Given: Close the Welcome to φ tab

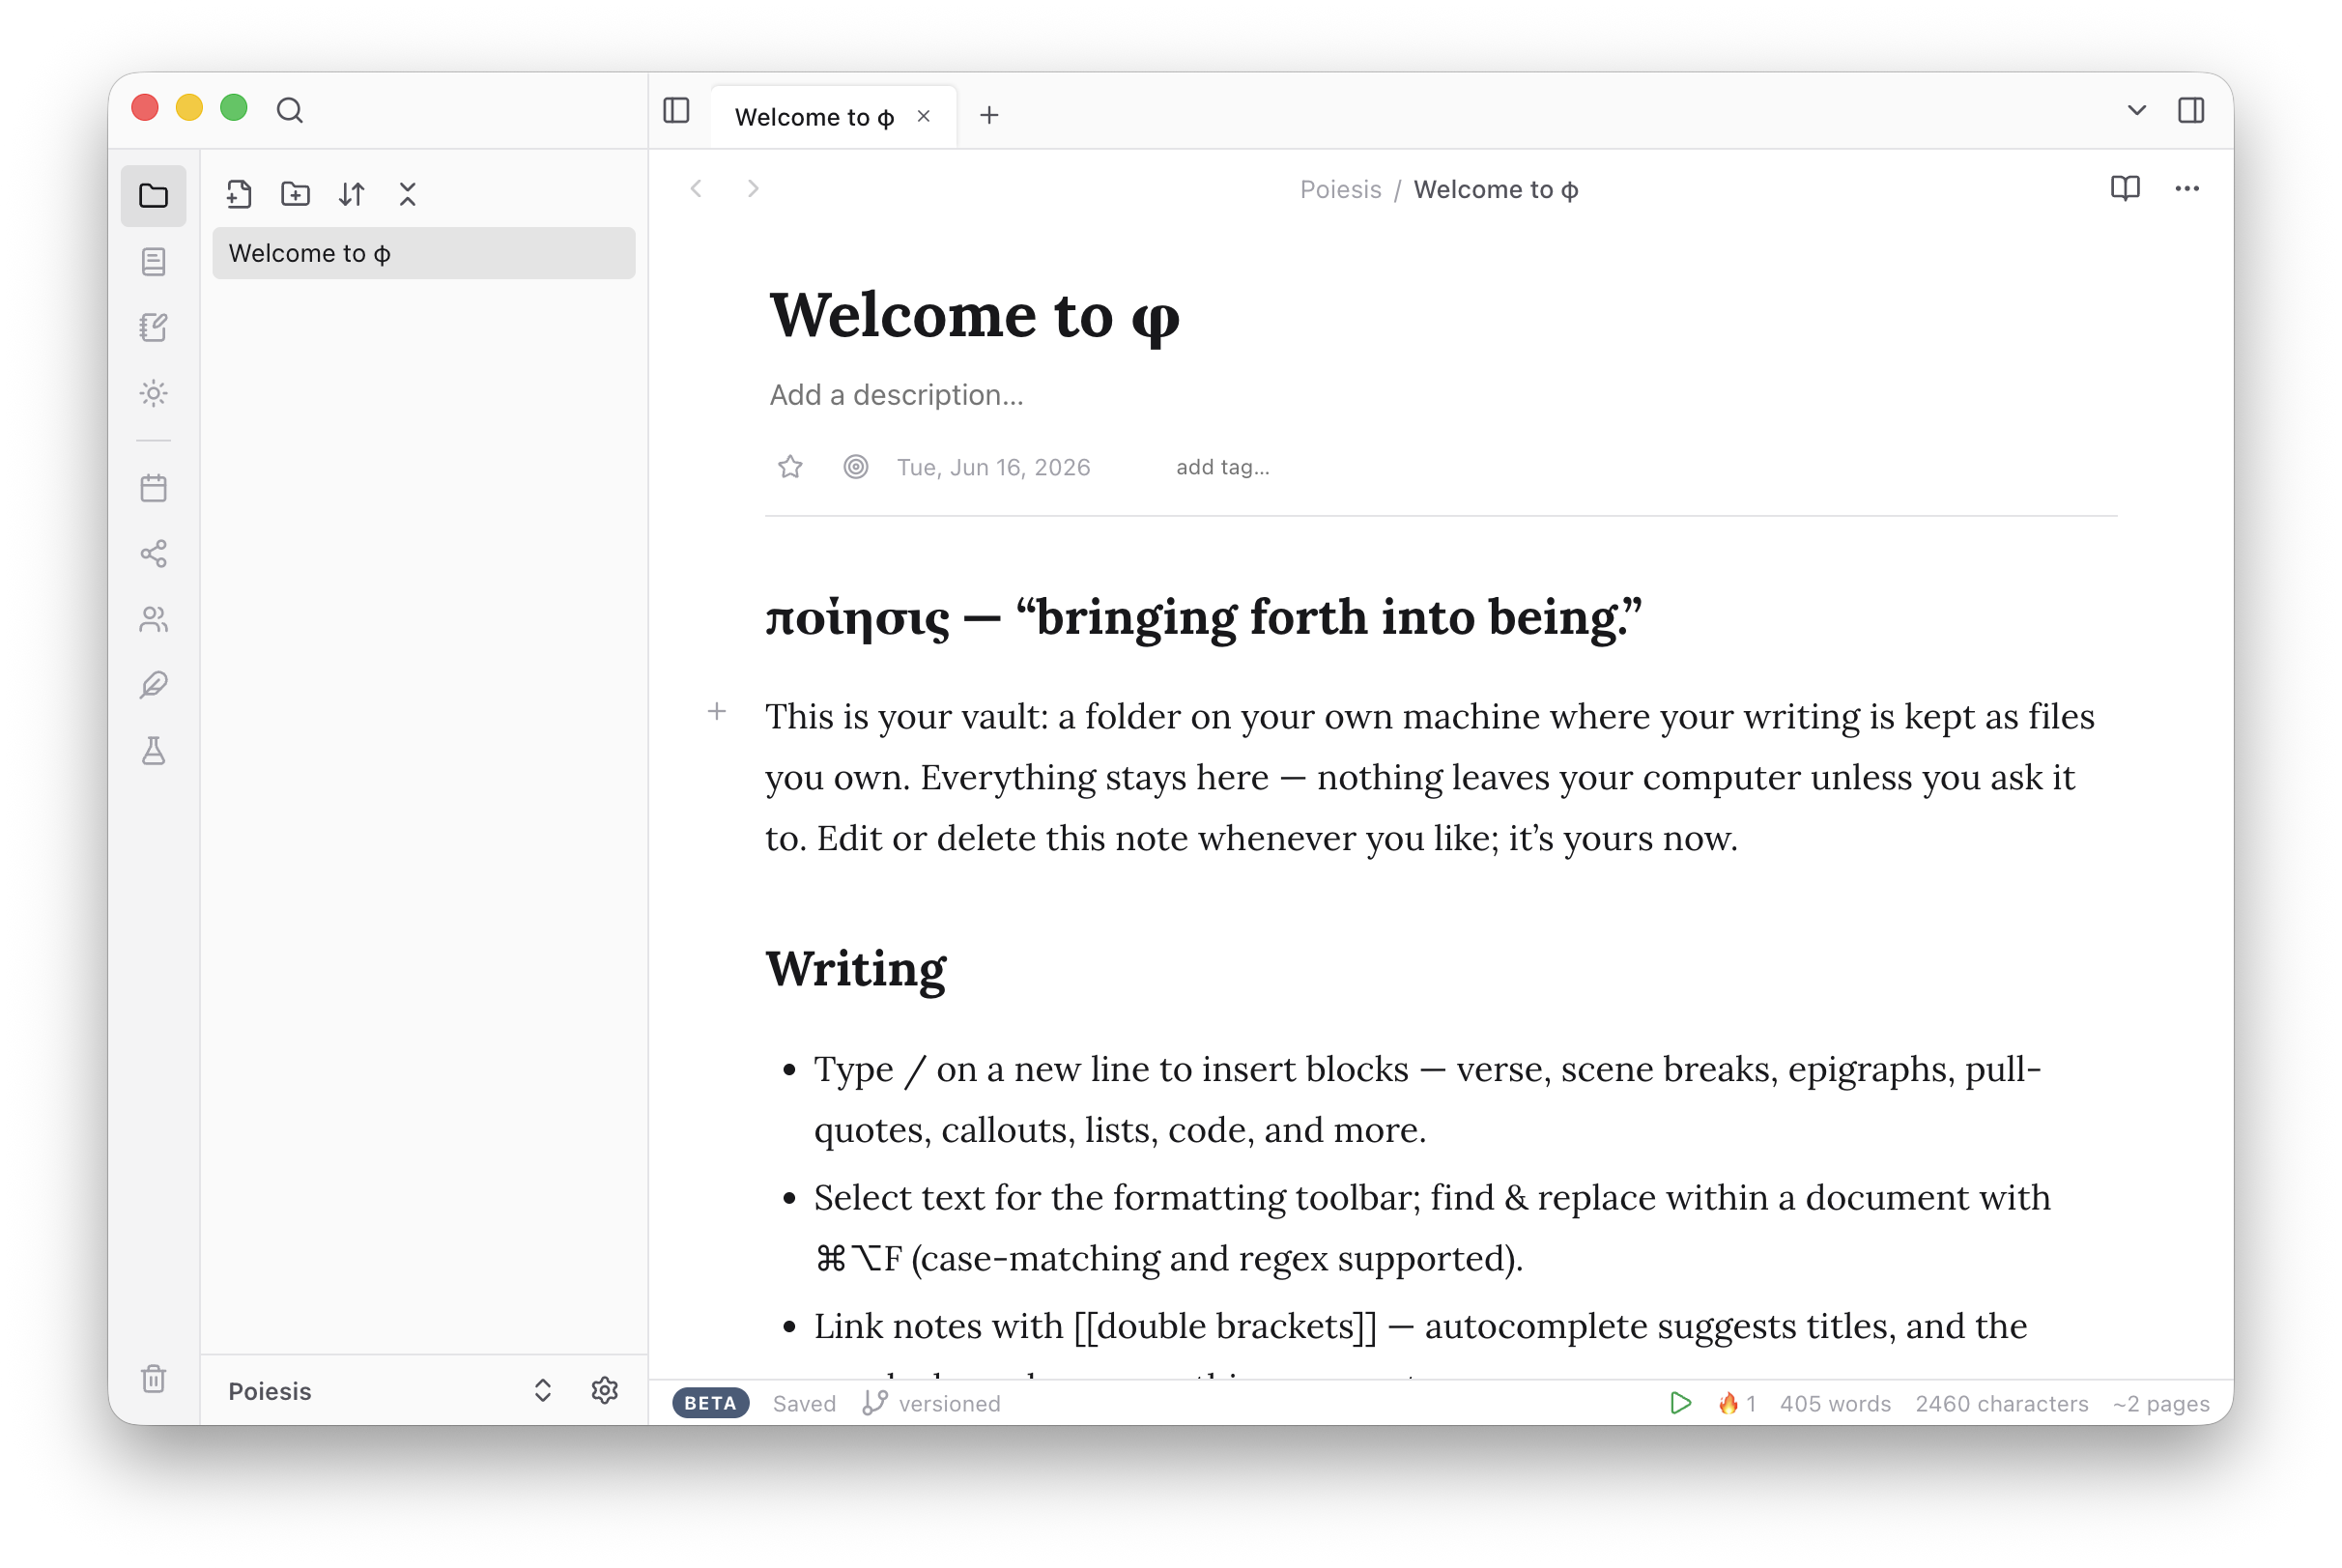Looking at the screenshot, I should click(x=924, y=116).
